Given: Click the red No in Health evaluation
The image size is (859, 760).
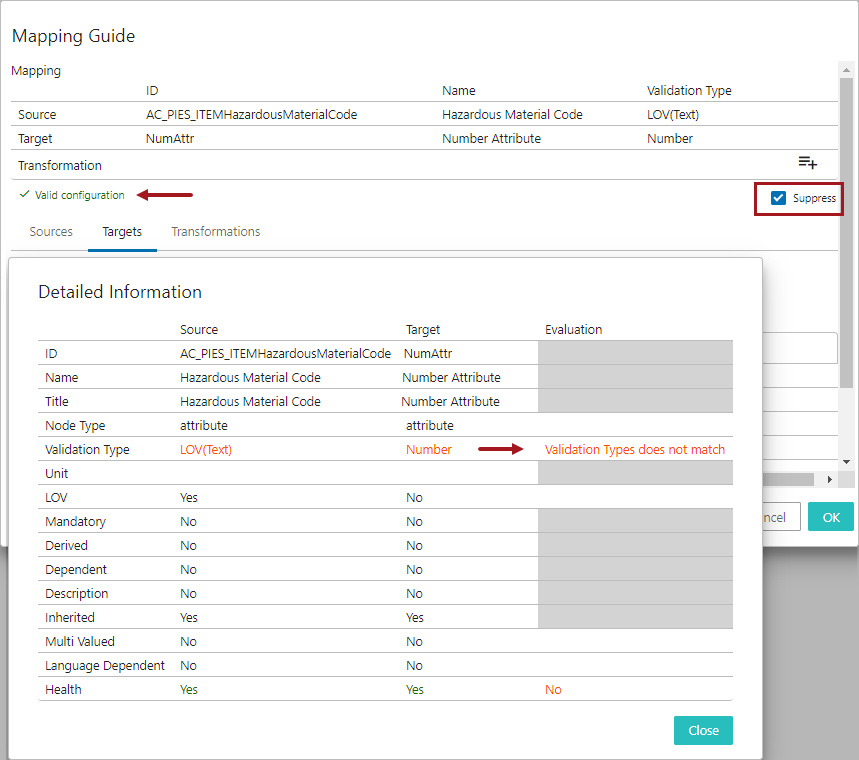Looking at the screenshot, I should coord(553,690).
